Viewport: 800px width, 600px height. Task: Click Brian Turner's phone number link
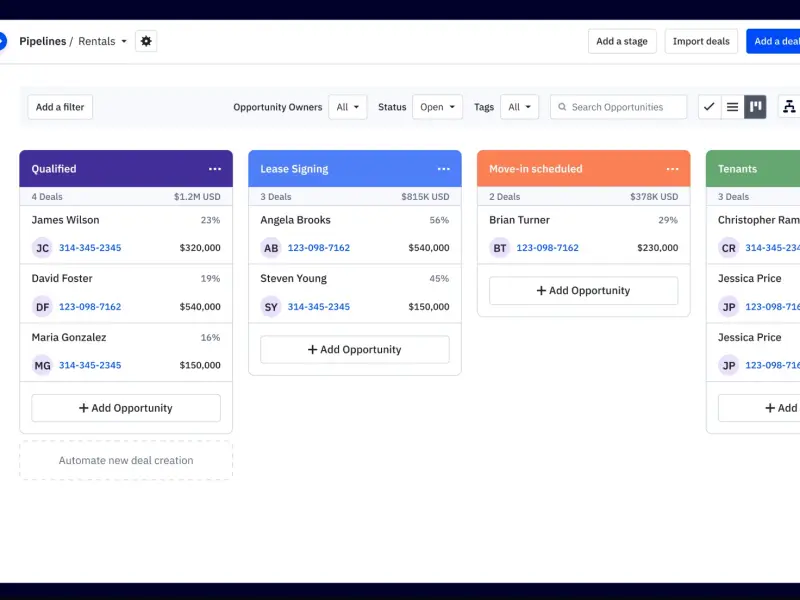547,248
